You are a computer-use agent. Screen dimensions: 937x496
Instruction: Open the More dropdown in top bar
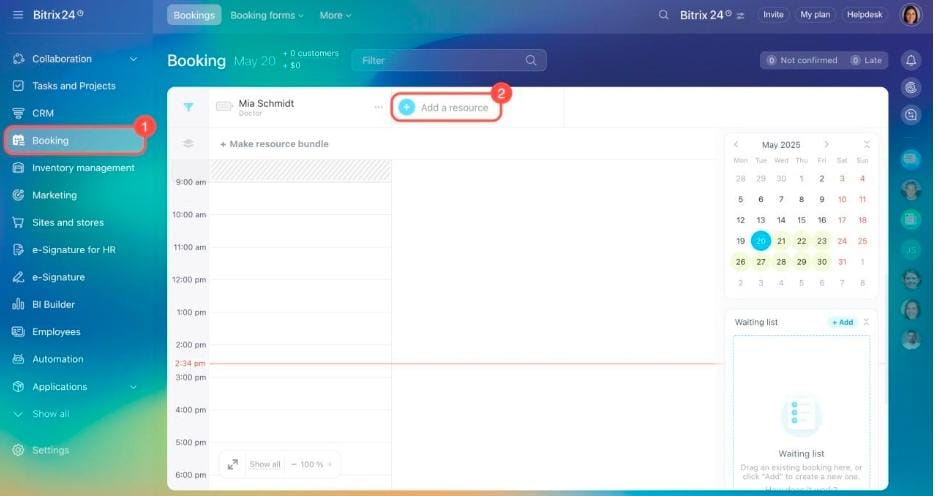tap(335, 15)
